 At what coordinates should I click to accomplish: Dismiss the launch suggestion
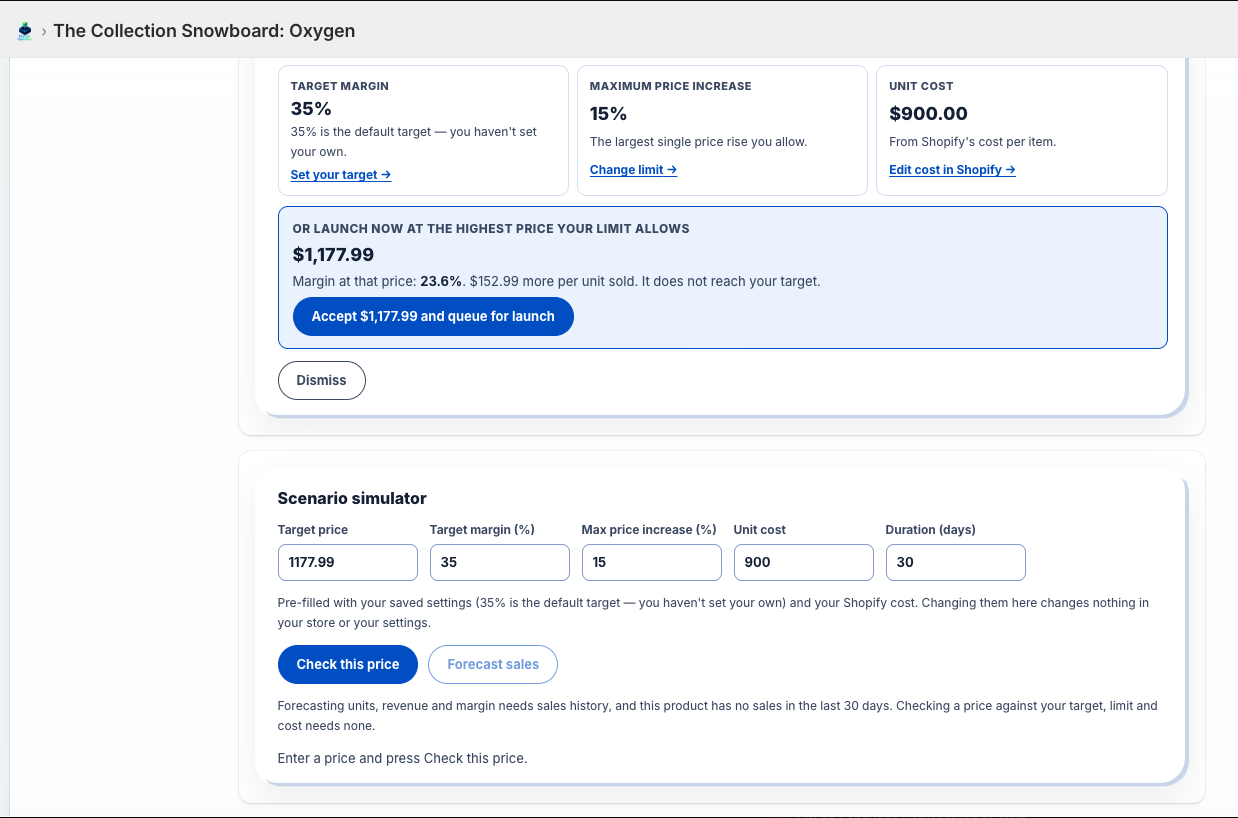322,380
